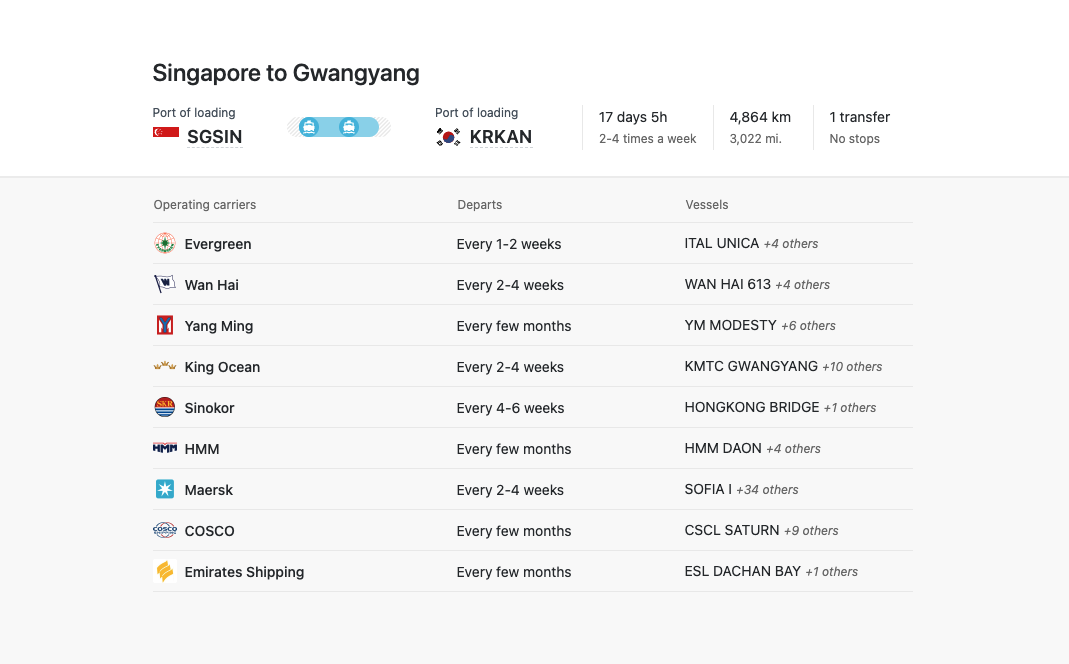The image size is (1069, 664).
Task: Click the 'Vessels' column header
Action: (x=706, y=205)
